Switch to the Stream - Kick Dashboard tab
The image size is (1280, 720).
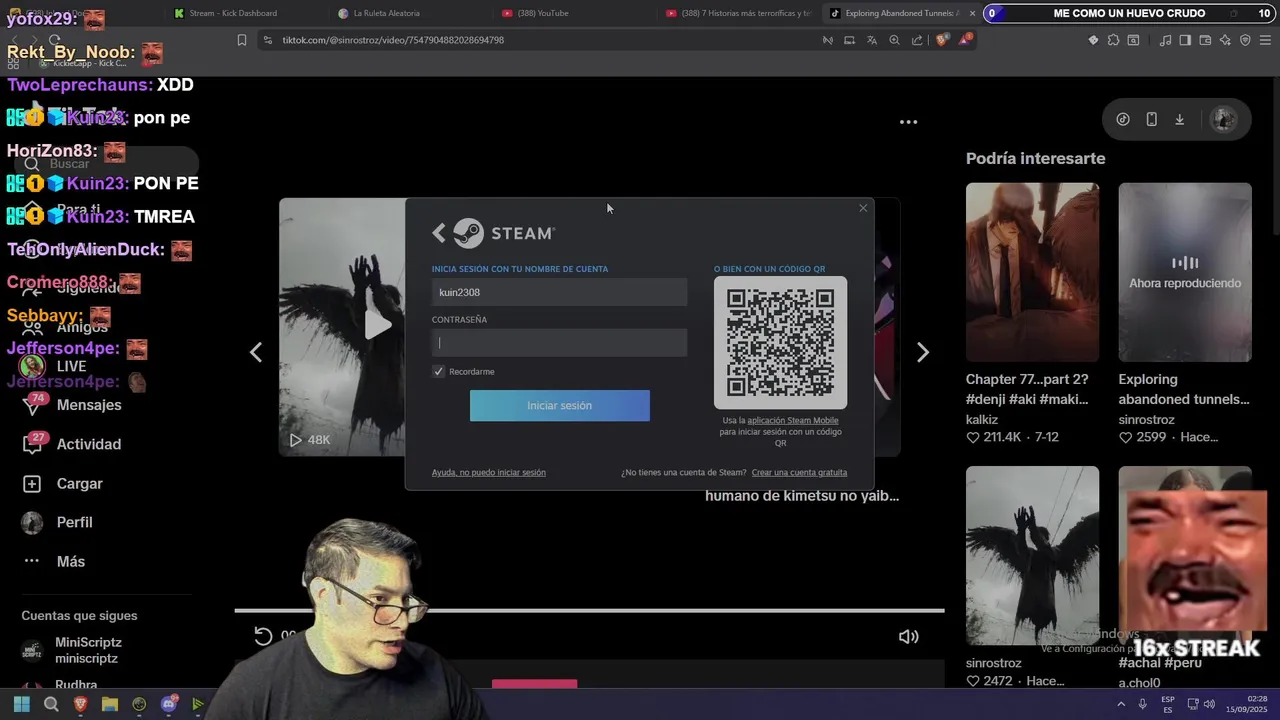point(233,13)
